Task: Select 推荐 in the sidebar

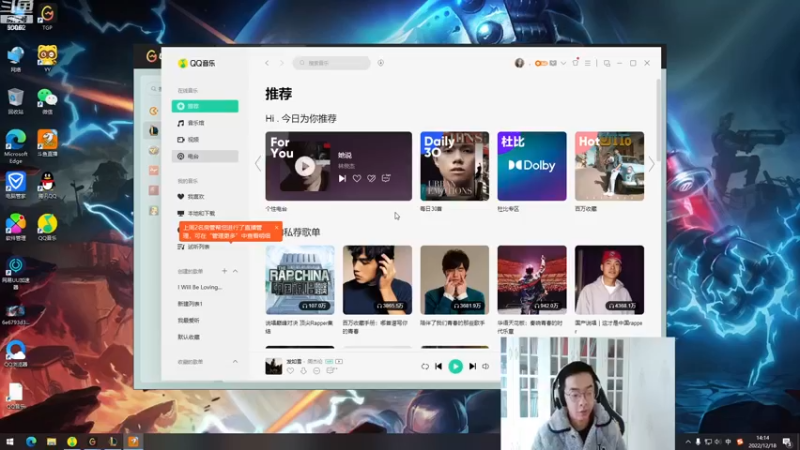Action: pyautogui.click(x=205, y=106)
